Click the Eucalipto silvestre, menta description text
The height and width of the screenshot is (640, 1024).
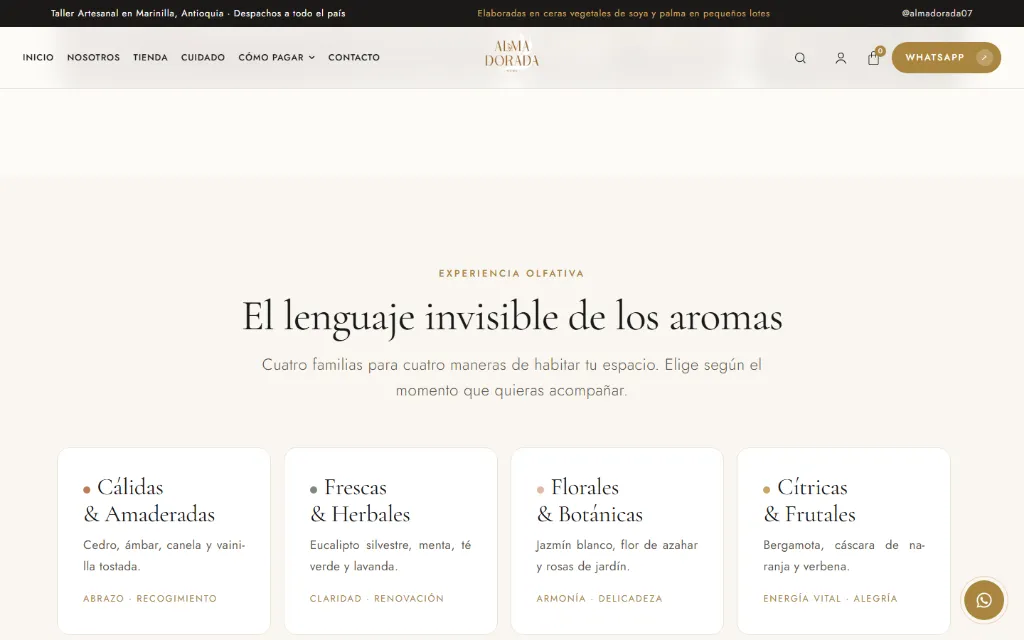(x=390, y=555)
